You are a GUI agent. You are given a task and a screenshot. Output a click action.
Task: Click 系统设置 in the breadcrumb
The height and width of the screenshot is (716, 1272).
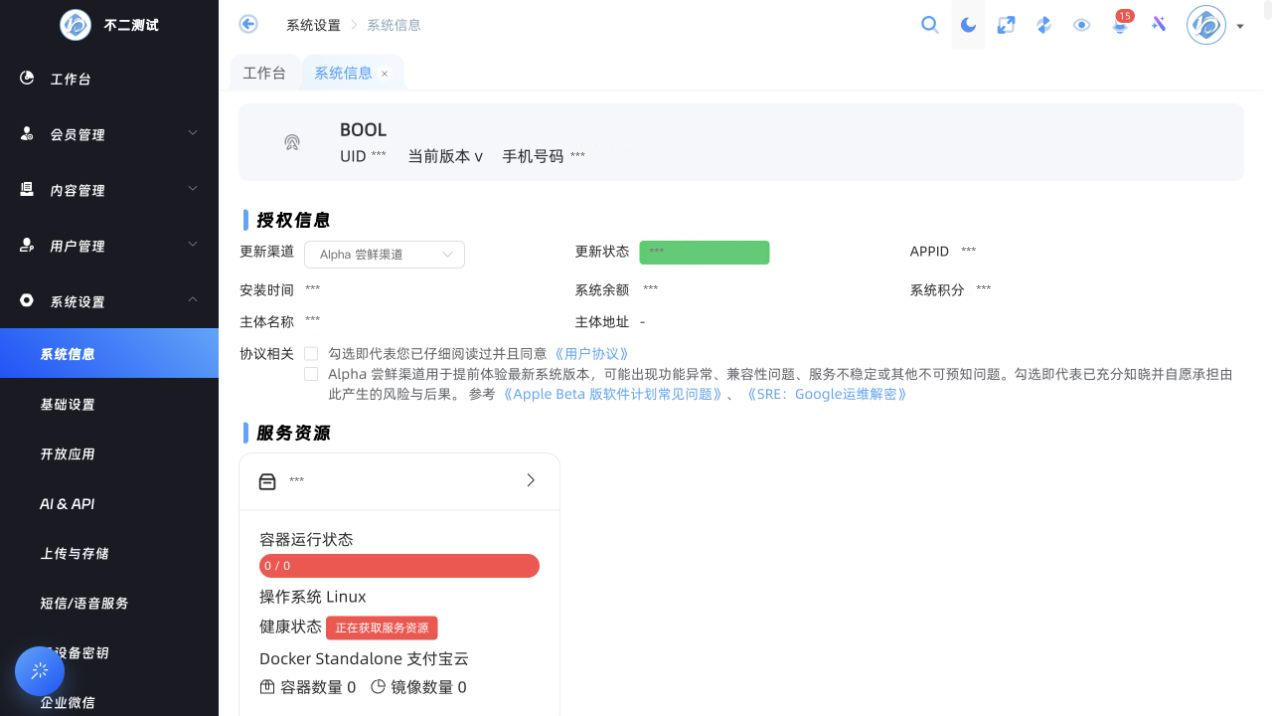pos(313,25)
